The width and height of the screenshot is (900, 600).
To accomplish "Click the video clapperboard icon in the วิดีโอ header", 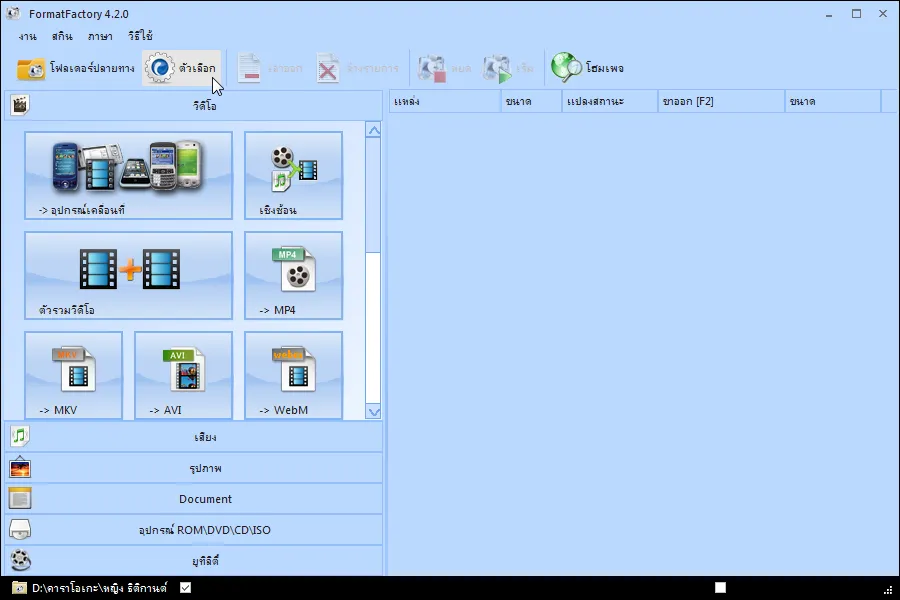I will point(20,105).
